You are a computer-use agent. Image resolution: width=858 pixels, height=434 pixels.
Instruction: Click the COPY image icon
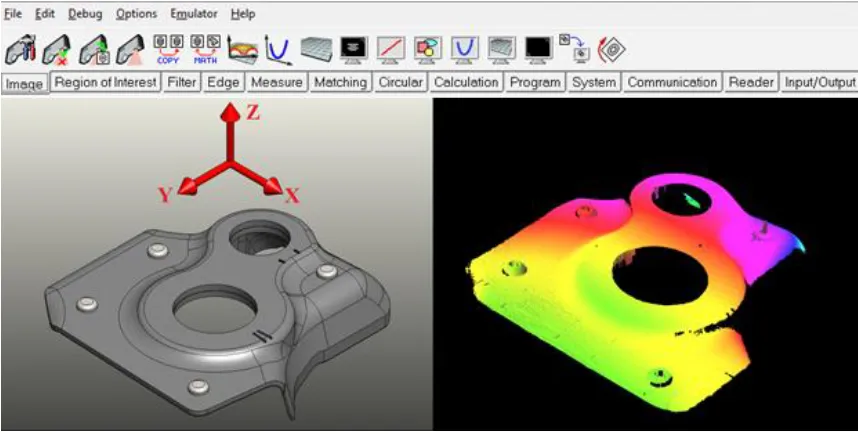pyautogui.click(x=168, y=49)
